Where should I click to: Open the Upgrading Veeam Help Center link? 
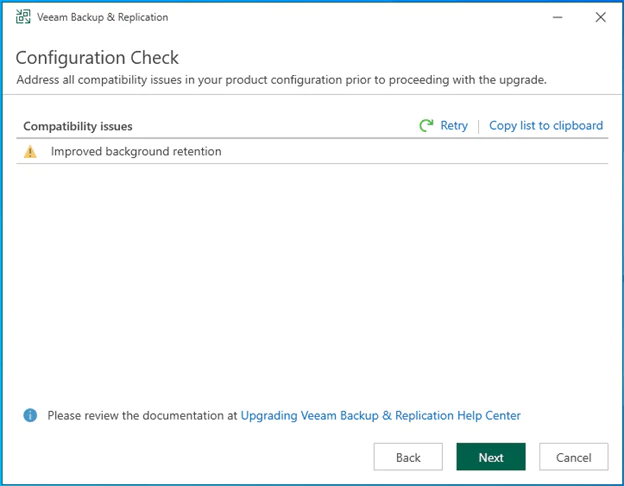[x=380, y=415]
